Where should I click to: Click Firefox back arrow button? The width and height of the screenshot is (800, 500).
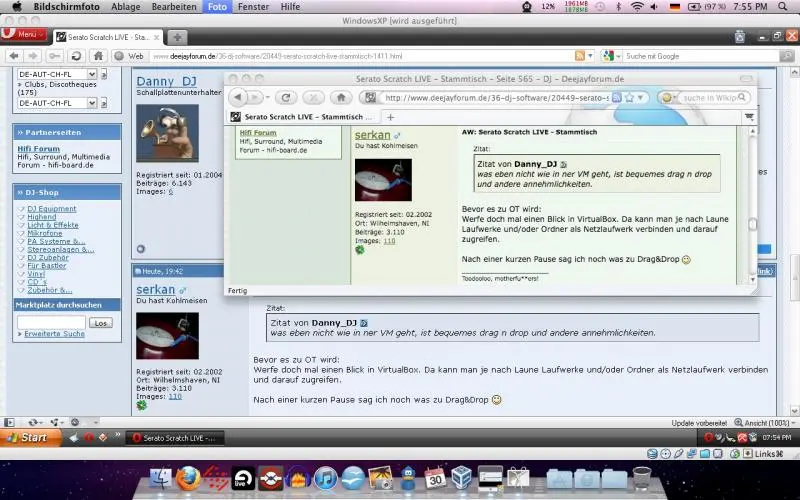click(239, 98)
